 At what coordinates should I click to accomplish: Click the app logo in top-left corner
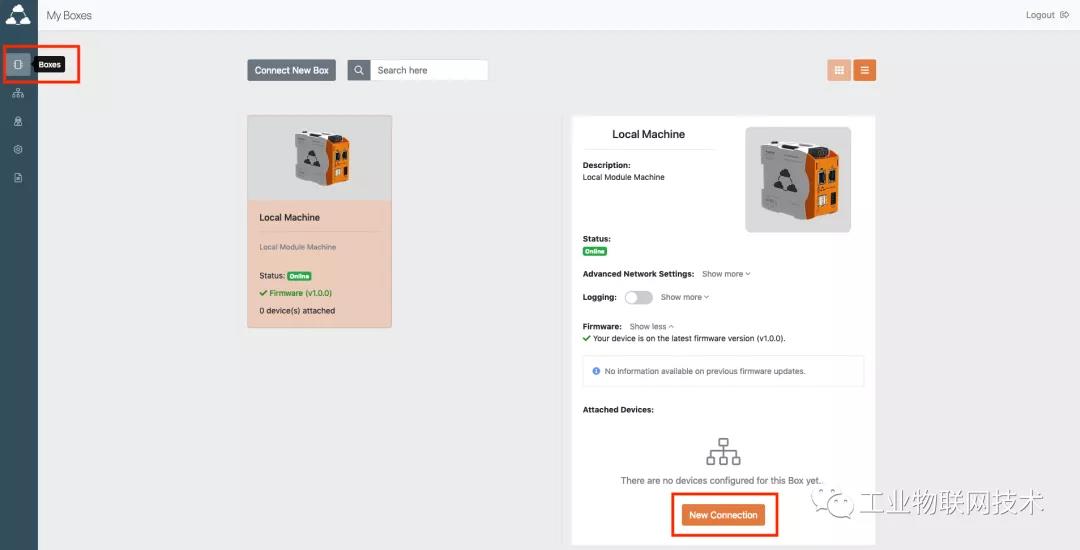(x=18, y=14)
